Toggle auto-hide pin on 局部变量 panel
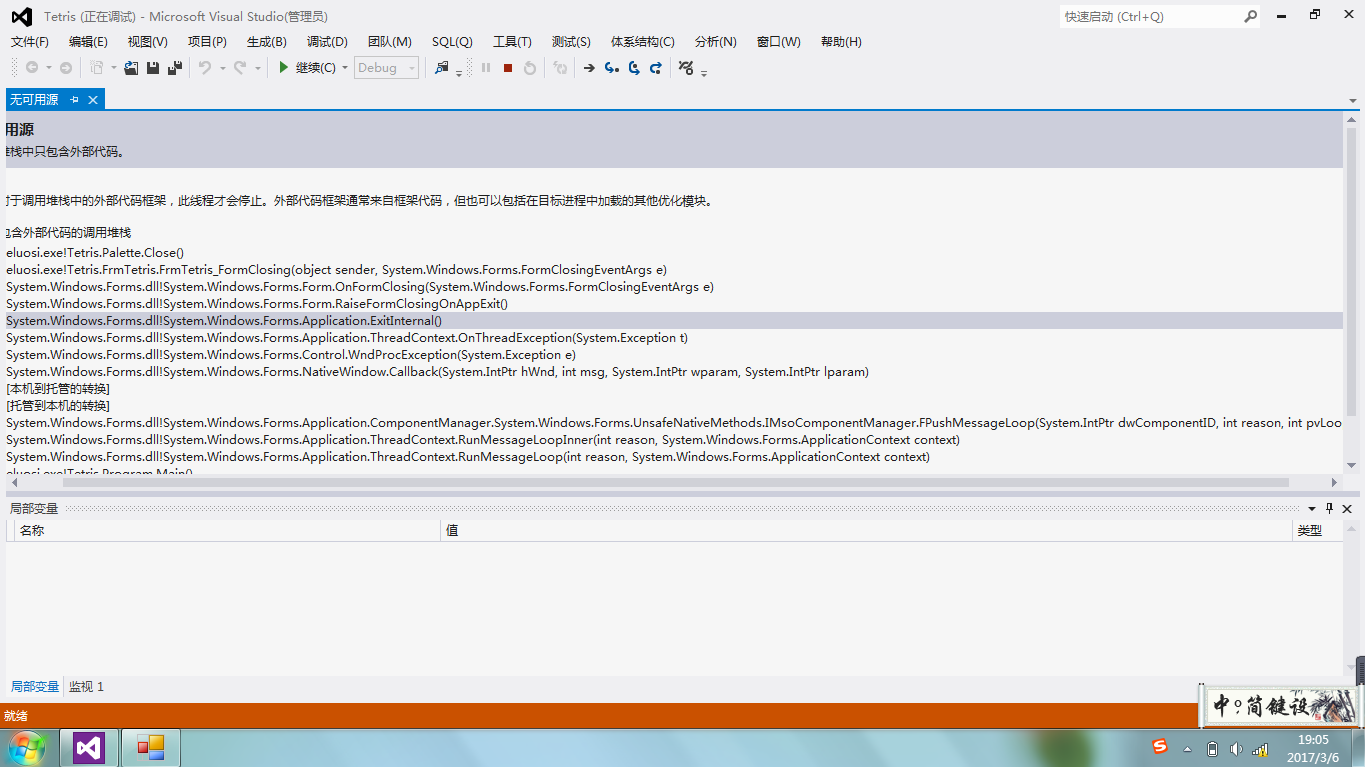Image resolution: width=1365 pixels, height=767 pixels. point(1330,508)
